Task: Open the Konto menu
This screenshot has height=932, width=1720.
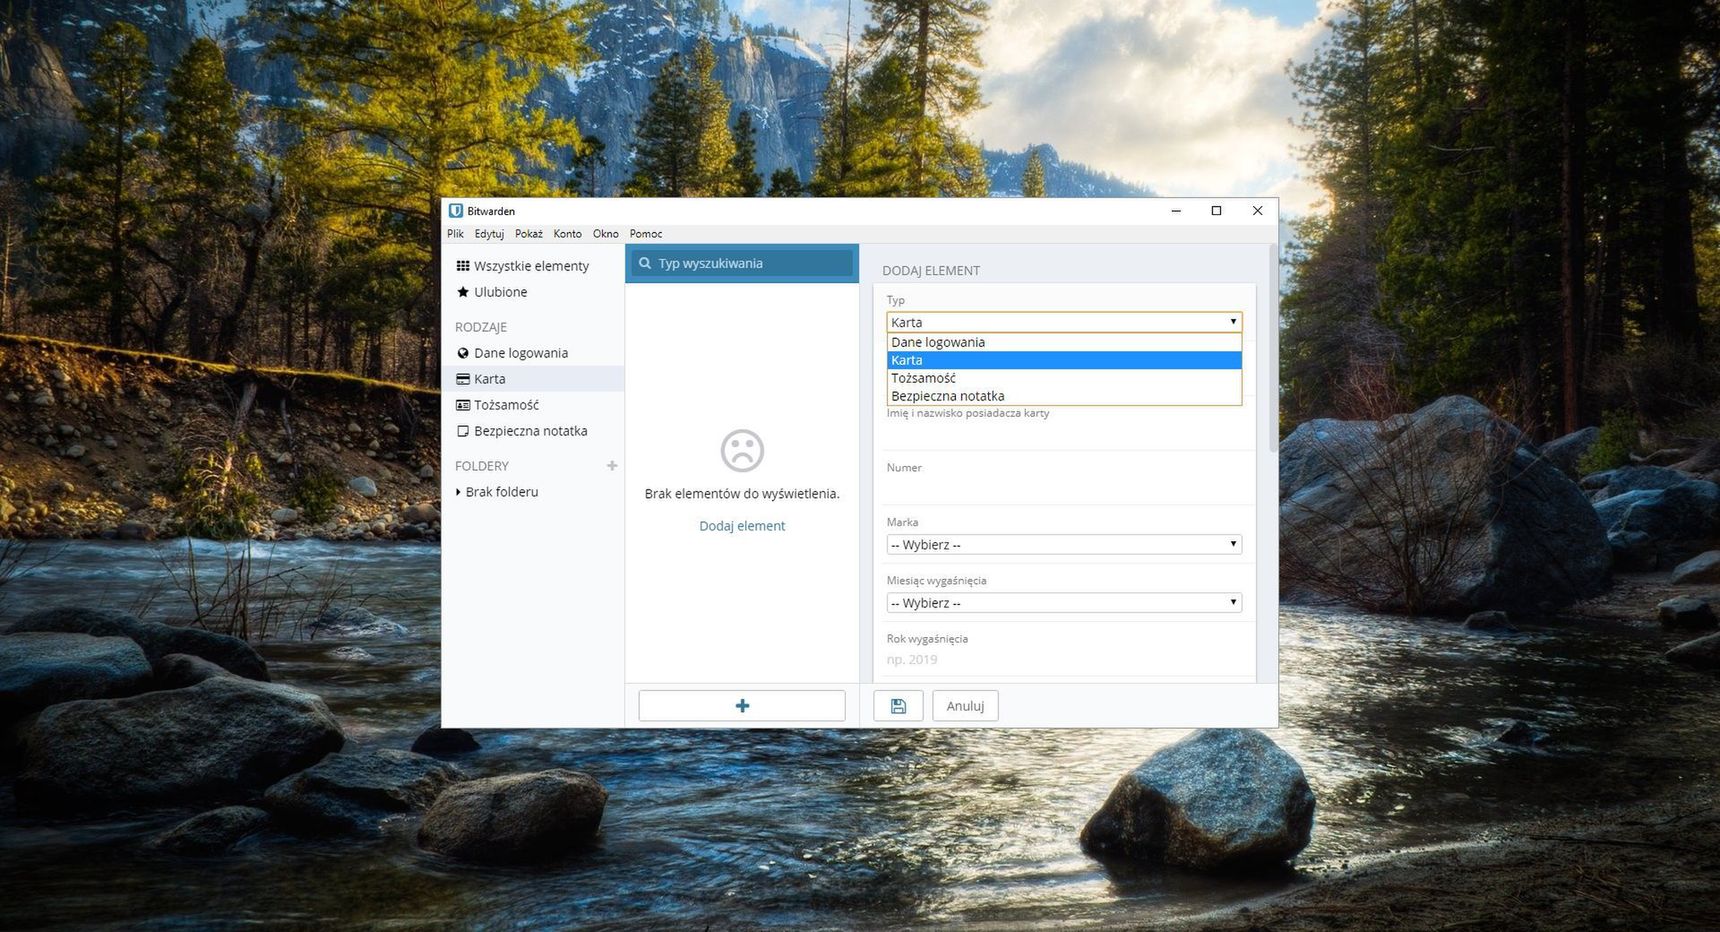Action: (x=567, y=234)
